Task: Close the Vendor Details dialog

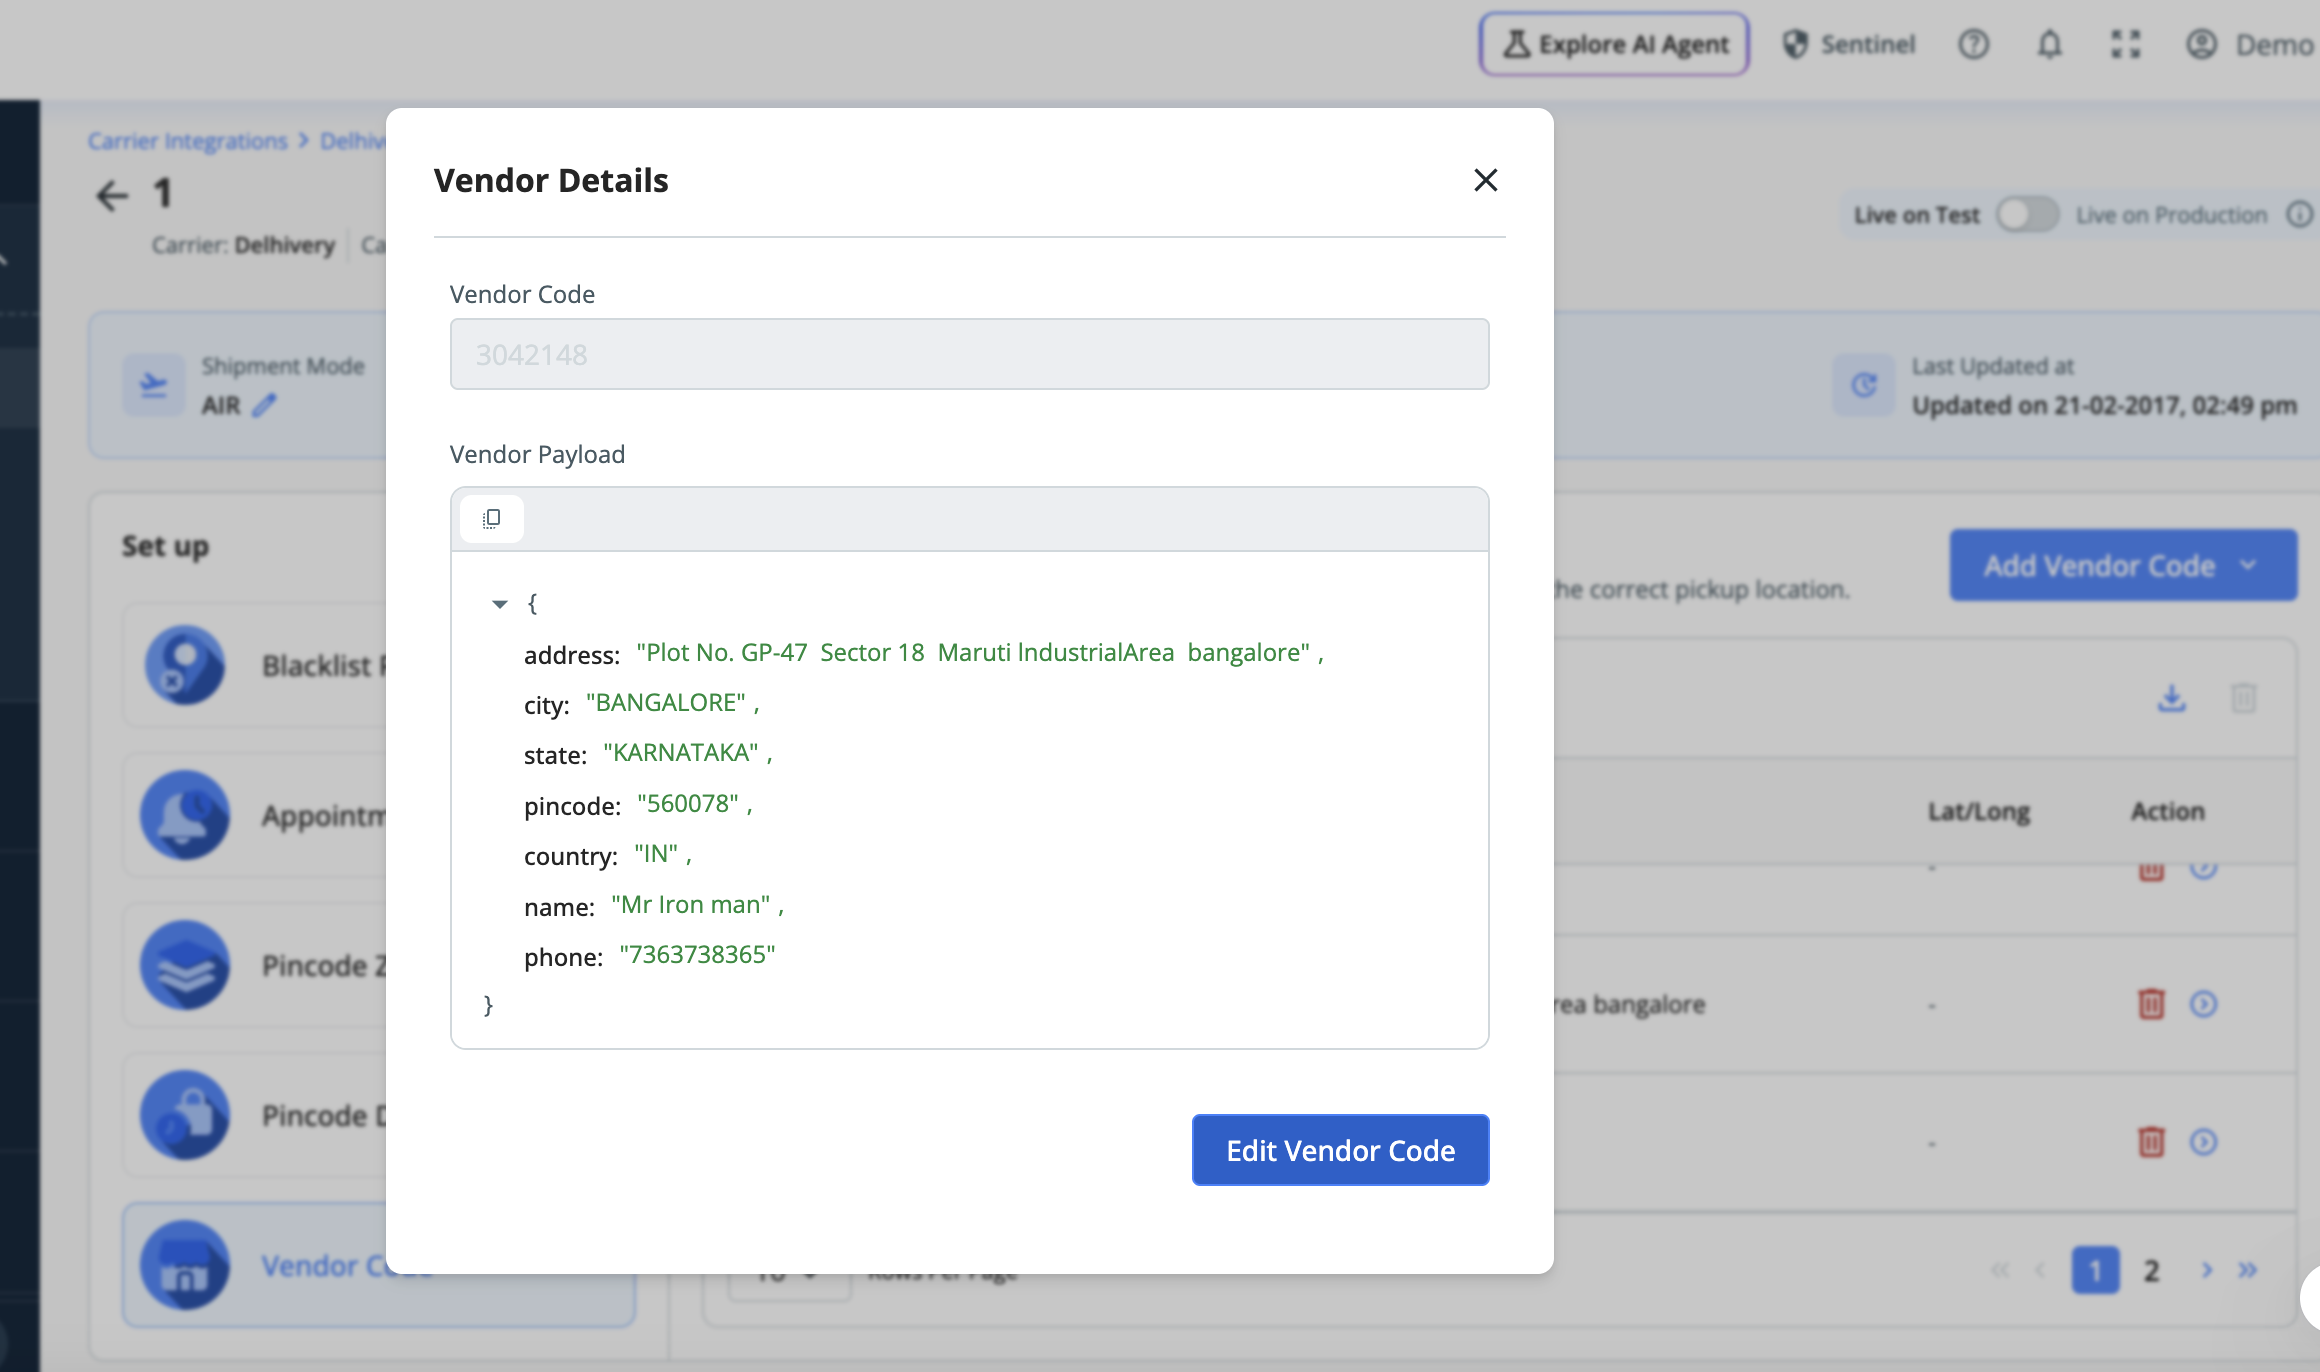Action: click(1485, 180)
